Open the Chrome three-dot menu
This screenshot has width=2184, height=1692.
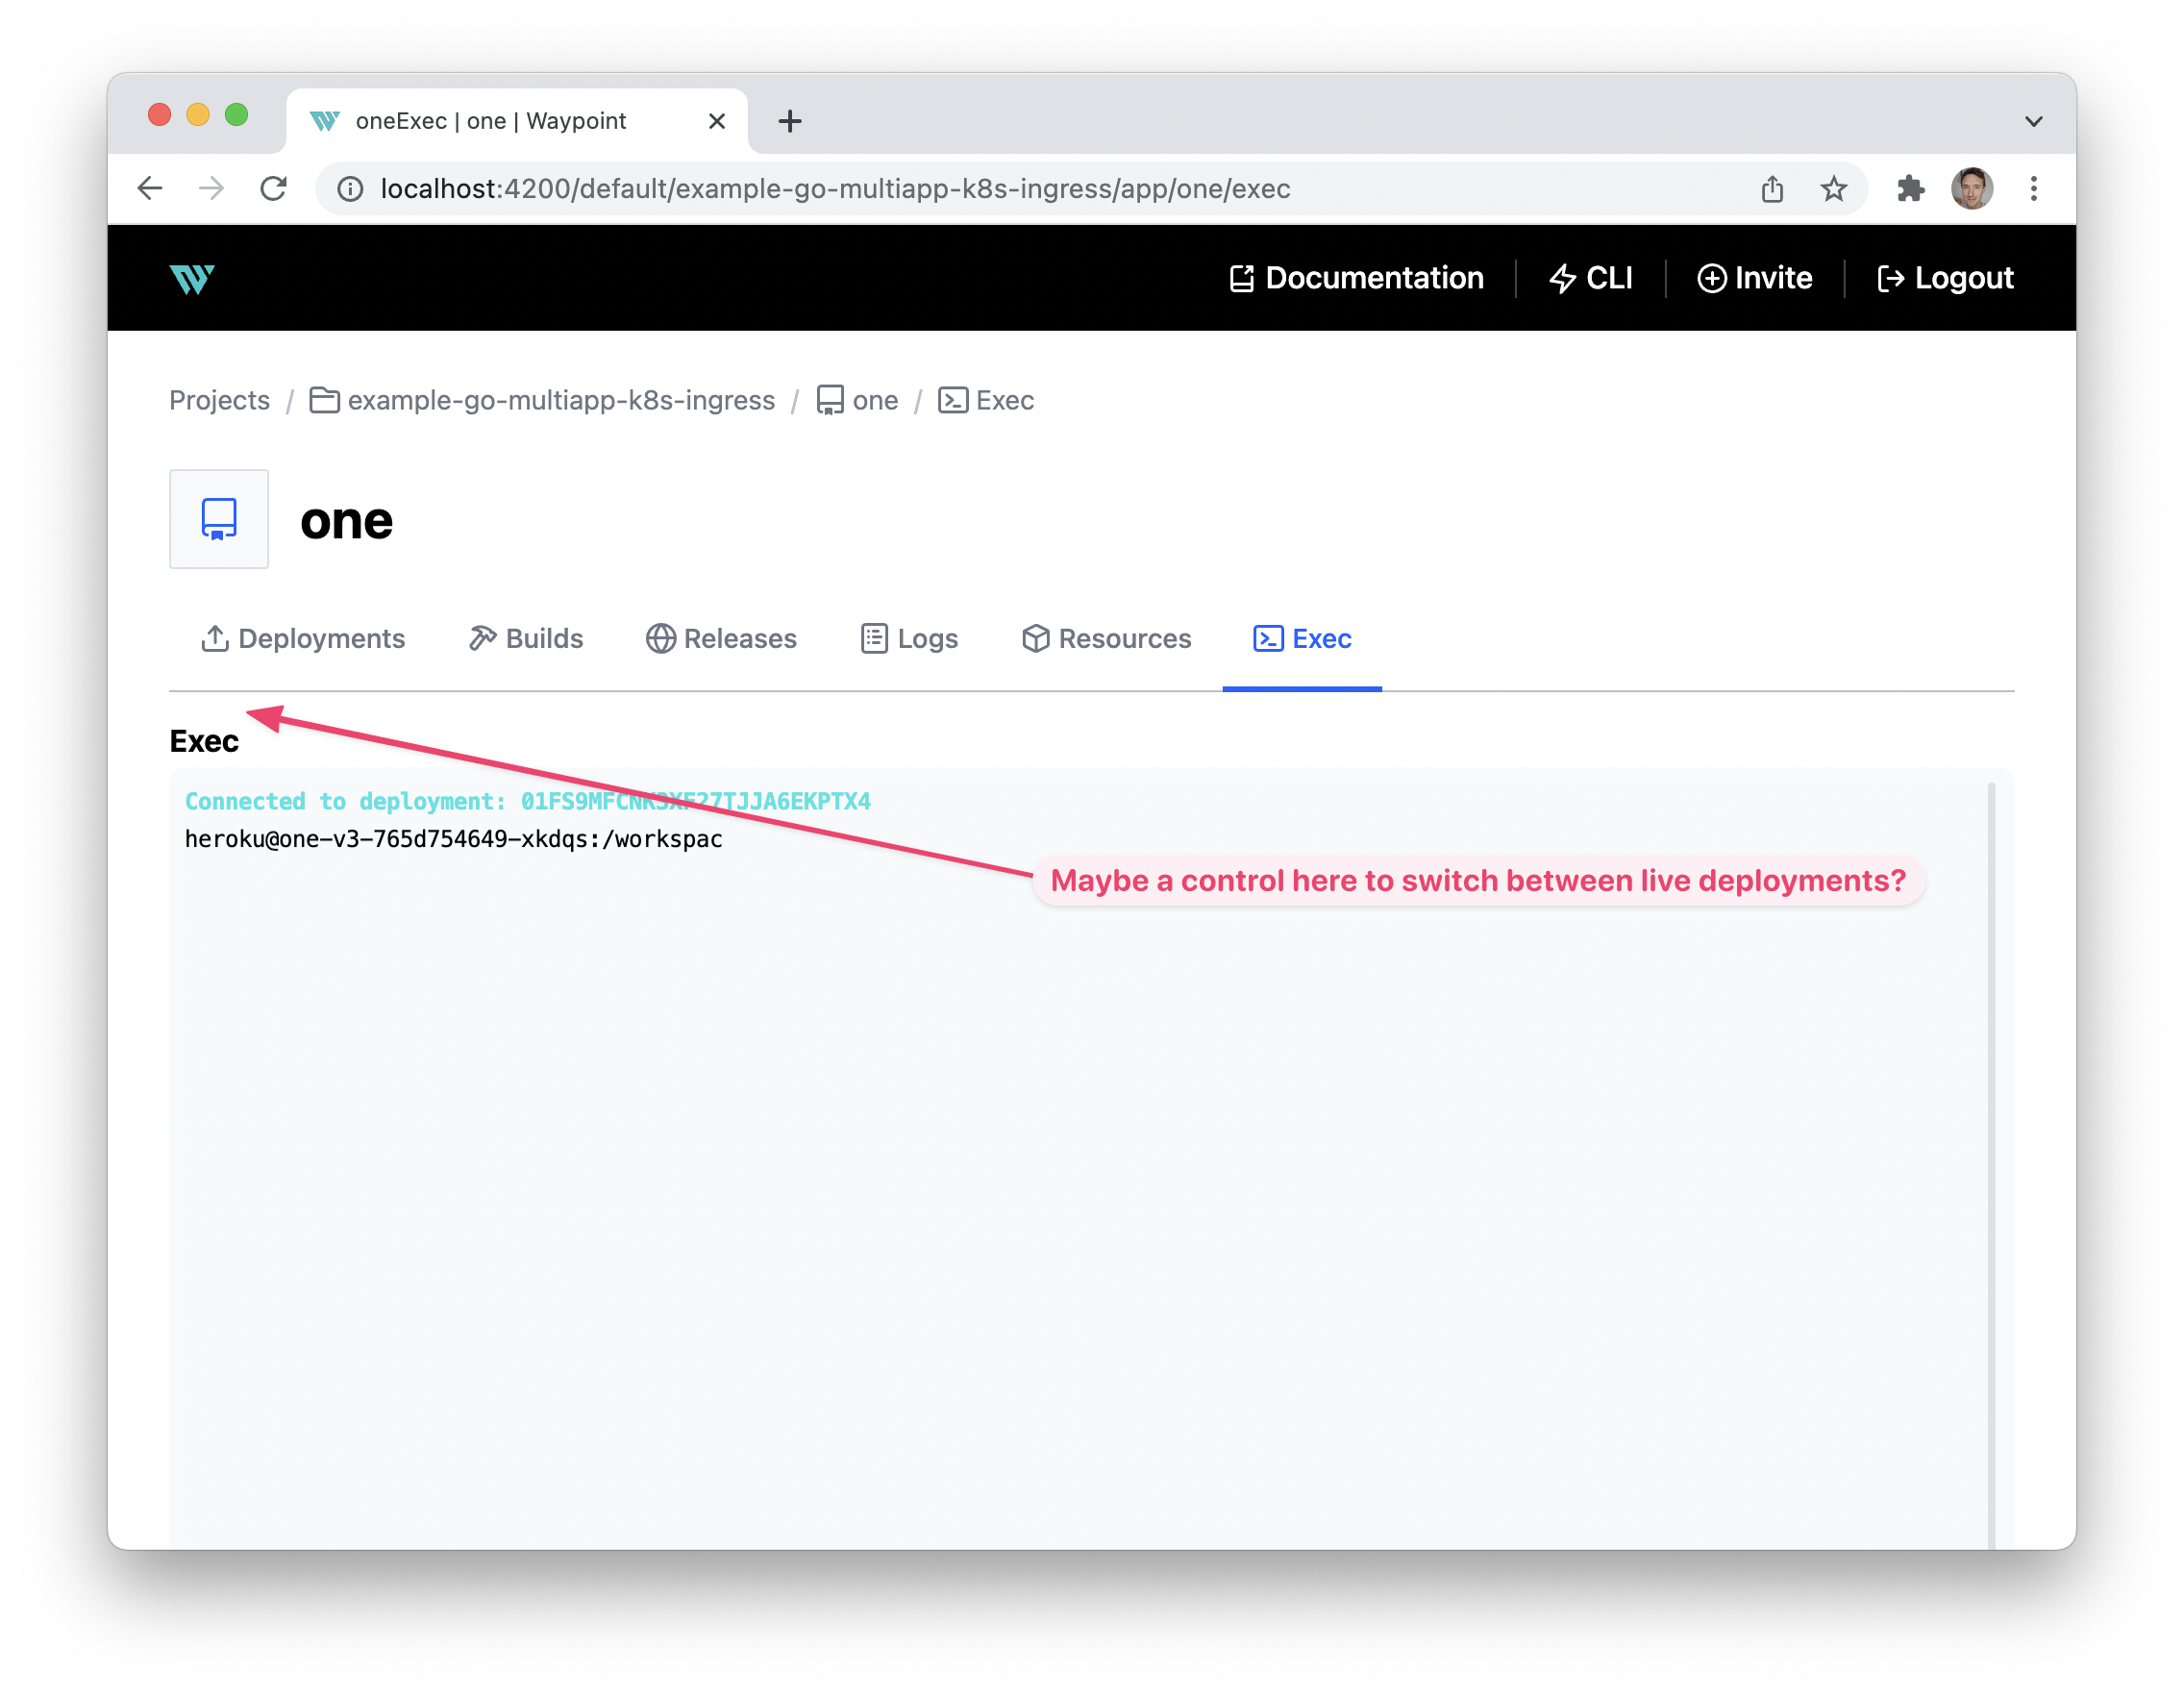click(x=2033, y=188)
